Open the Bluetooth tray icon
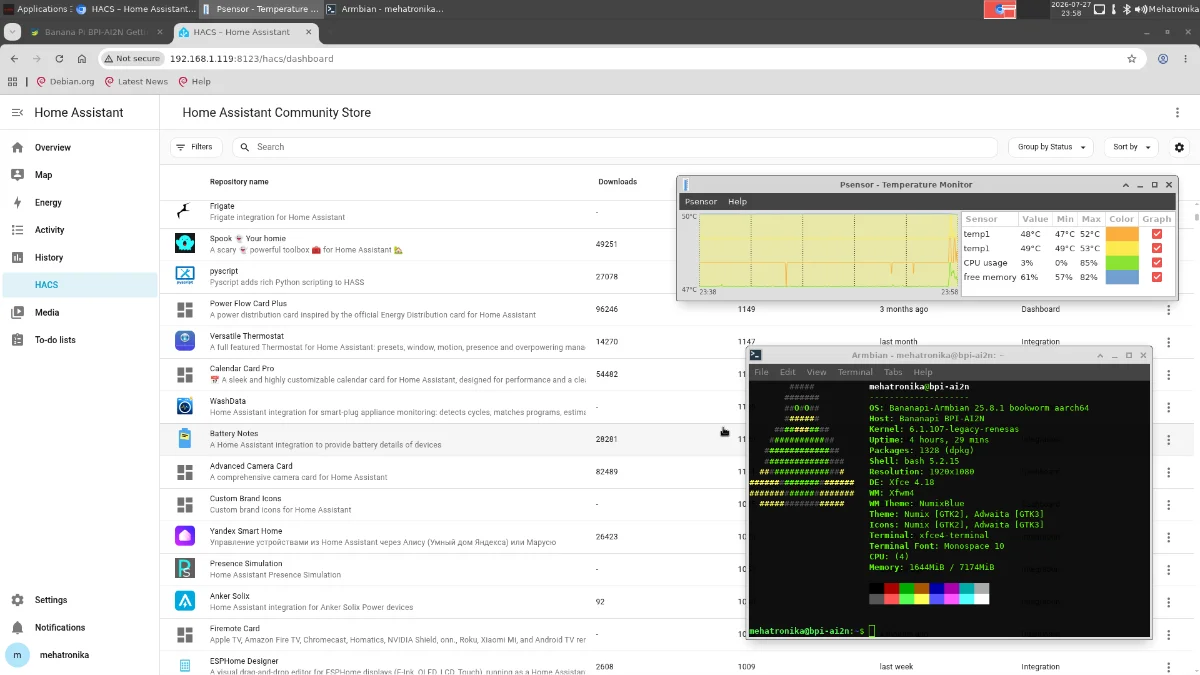The image size is (1200, 675). [x=1126, y=9]
